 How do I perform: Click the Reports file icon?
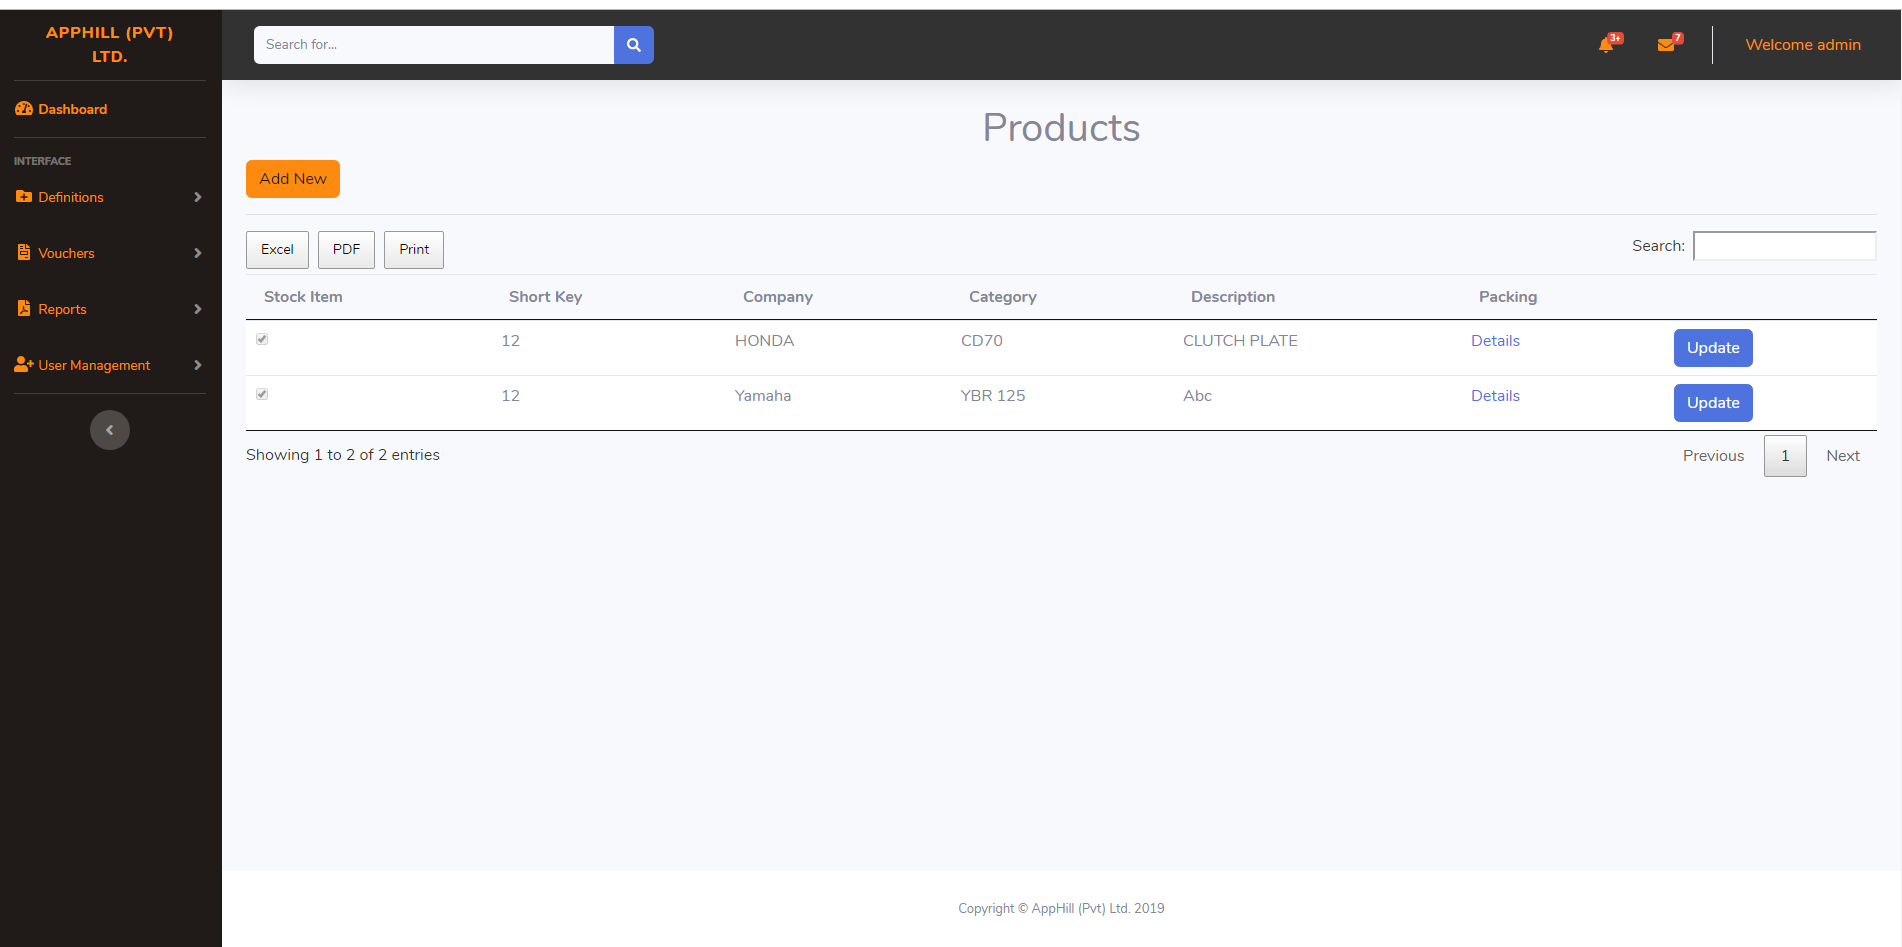coord(24,309)
